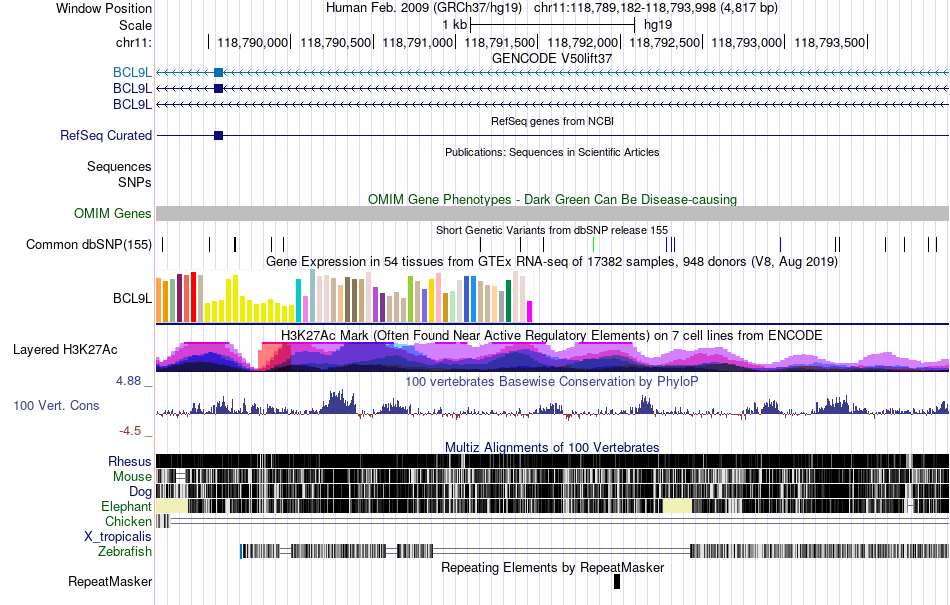950x605 pixels.
Task: Click the Zebrafish alignment label
Action: [x=125, y=552]
